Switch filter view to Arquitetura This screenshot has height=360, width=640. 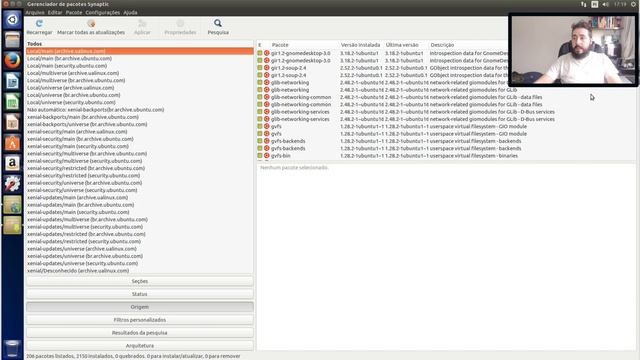140,346
